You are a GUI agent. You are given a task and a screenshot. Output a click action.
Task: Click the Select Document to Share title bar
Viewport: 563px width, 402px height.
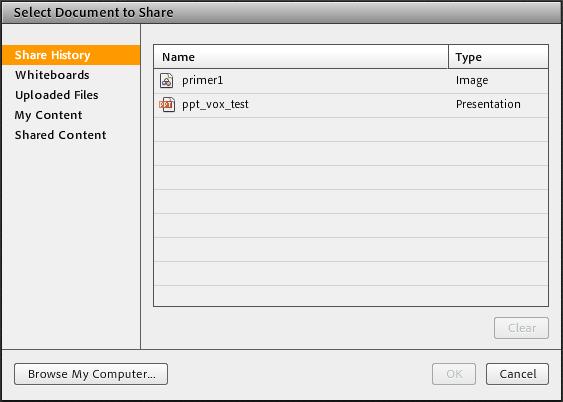[282, 13]
